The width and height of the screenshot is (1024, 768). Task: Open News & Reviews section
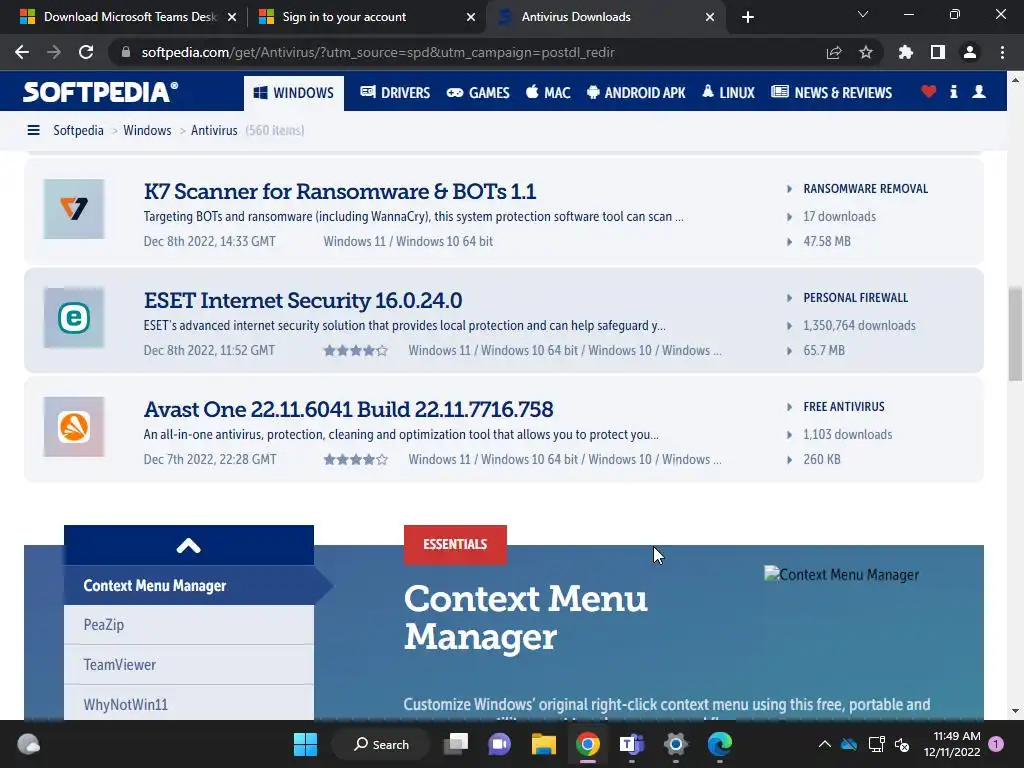click(831, 93)
